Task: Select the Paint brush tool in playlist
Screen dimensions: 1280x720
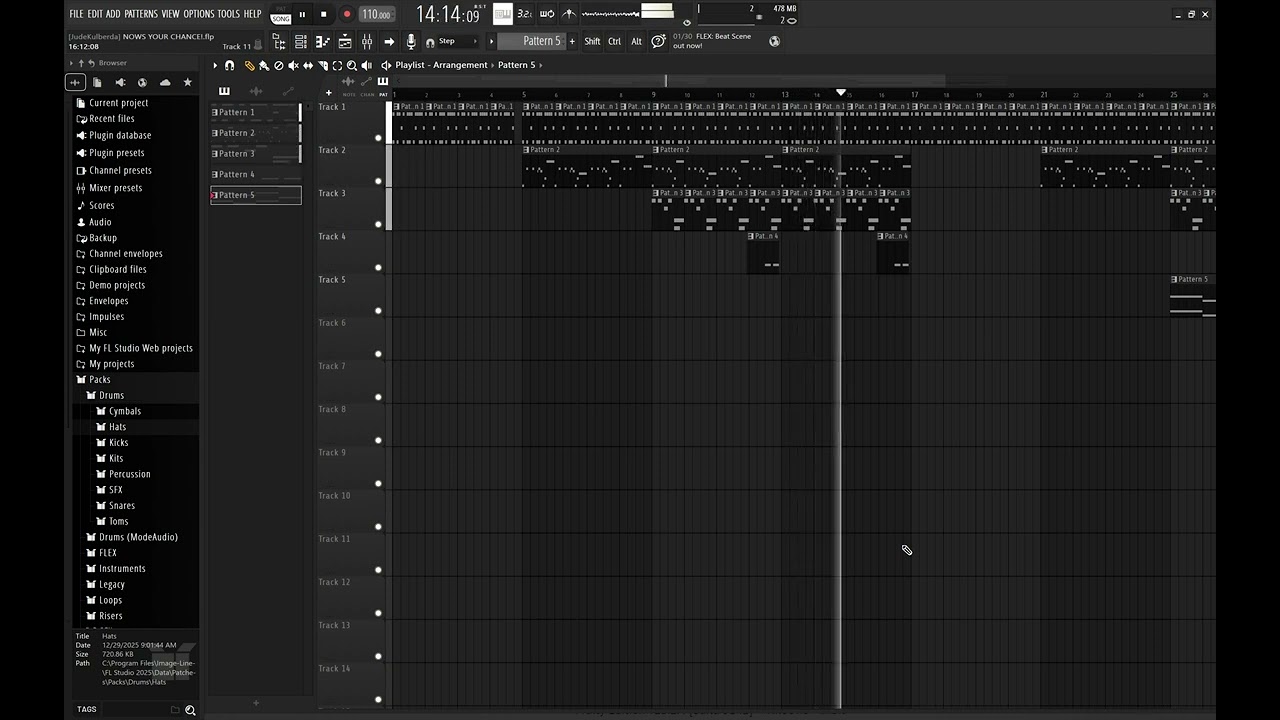Action: point(264,65)
